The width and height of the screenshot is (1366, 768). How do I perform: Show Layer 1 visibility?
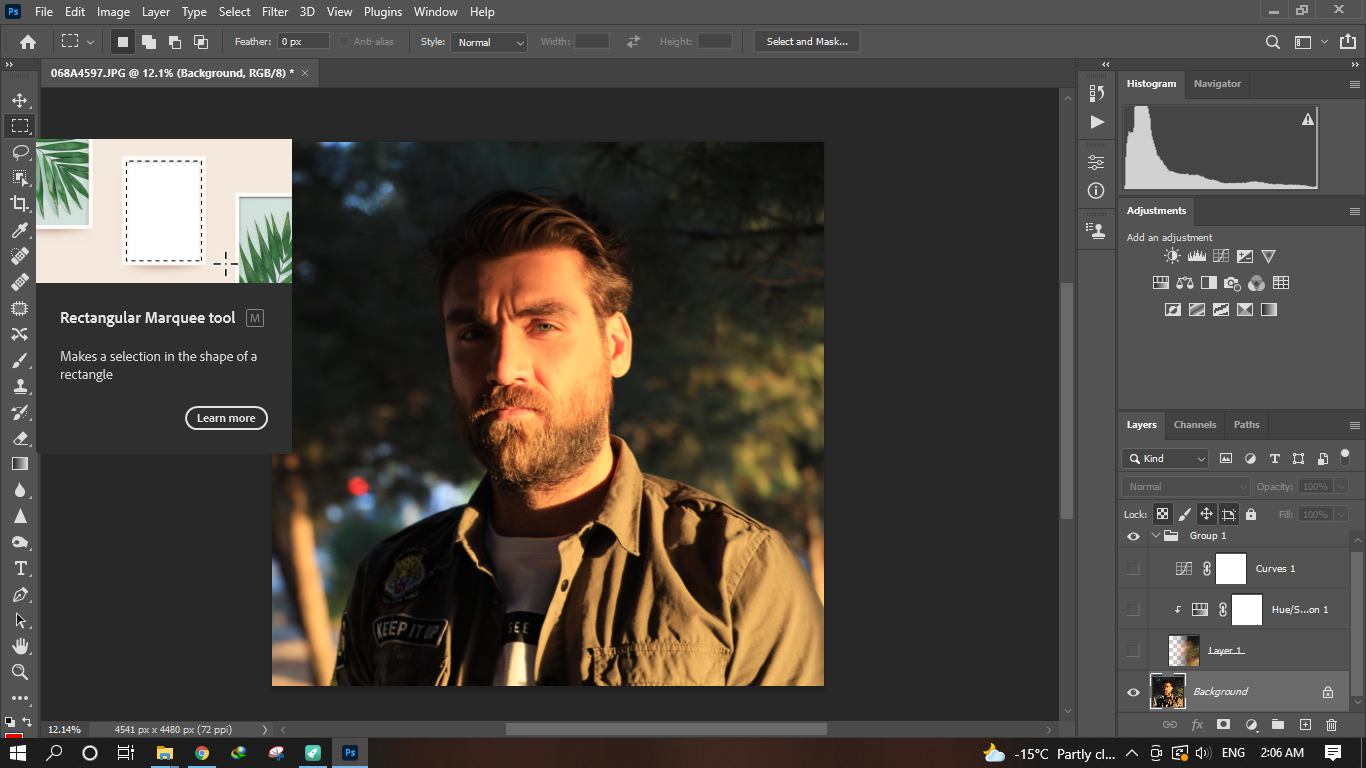click(1133, 651)
